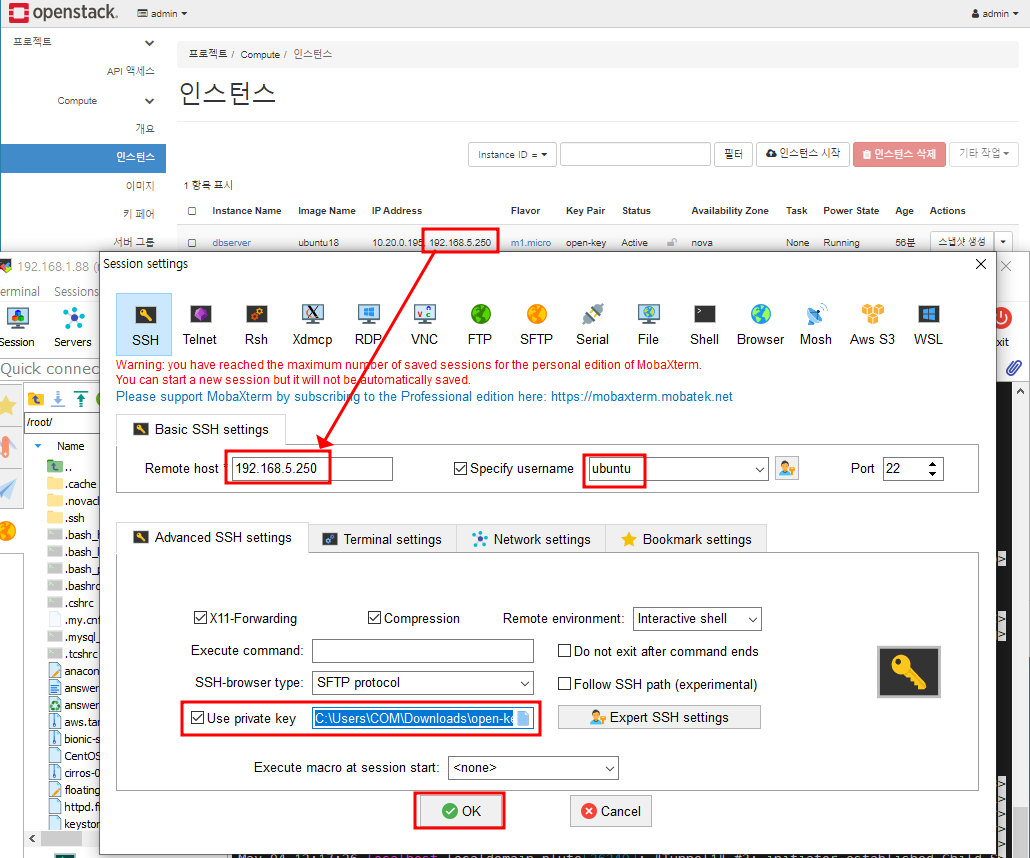
Task: Switch to Bookmark settings tab
Action: [x=686, y=539]
